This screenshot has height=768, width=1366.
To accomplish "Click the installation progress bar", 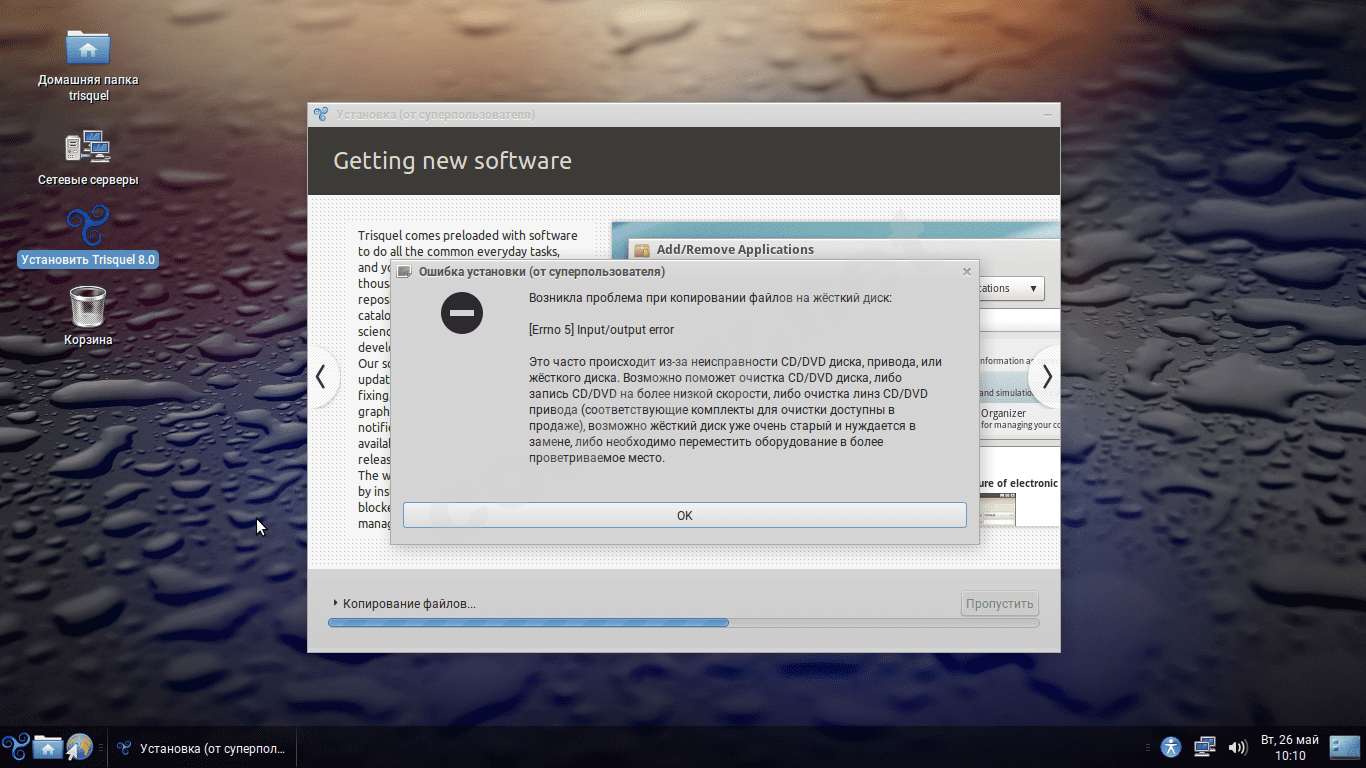I will [684, 622].
